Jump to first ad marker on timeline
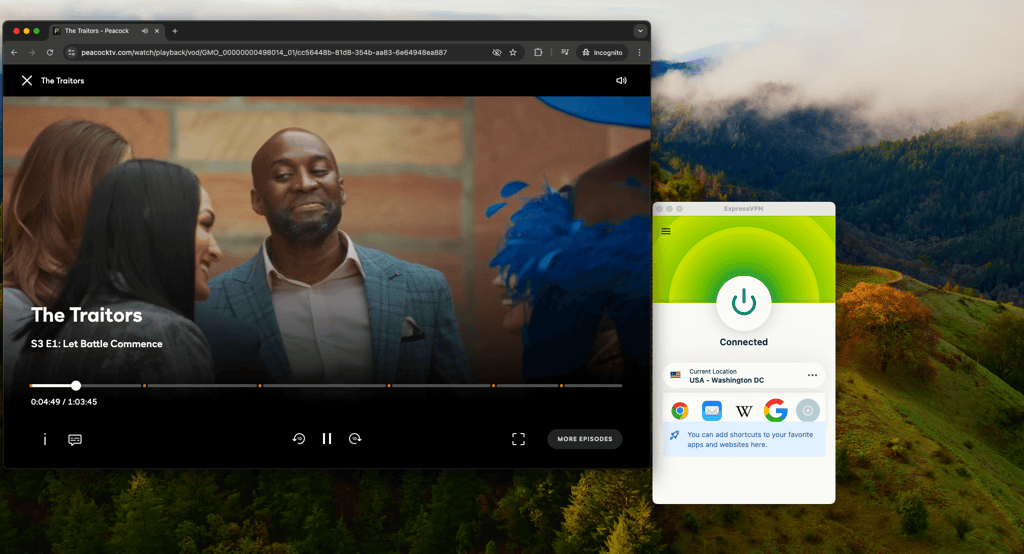The width and height of the screenshot is (1024, 554). click(144, 385)
